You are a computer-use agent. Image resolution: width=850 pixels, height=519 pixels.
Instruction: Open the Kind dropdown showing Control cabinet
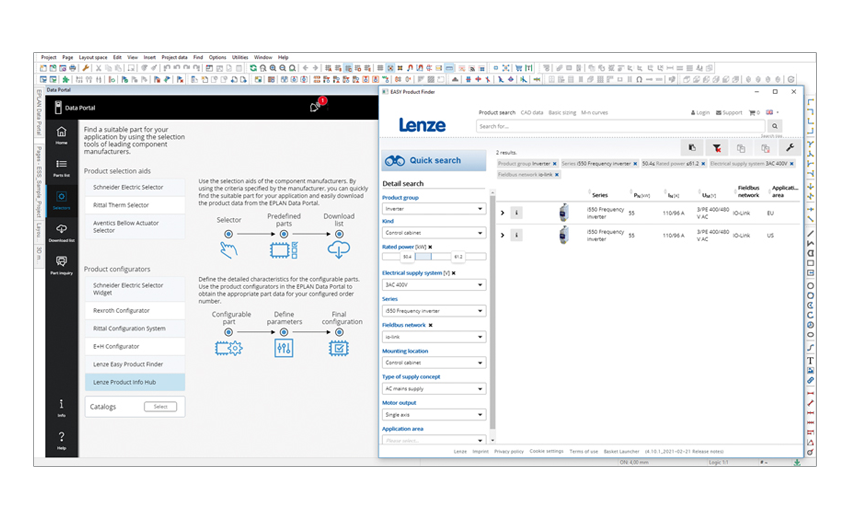point(434,233)
